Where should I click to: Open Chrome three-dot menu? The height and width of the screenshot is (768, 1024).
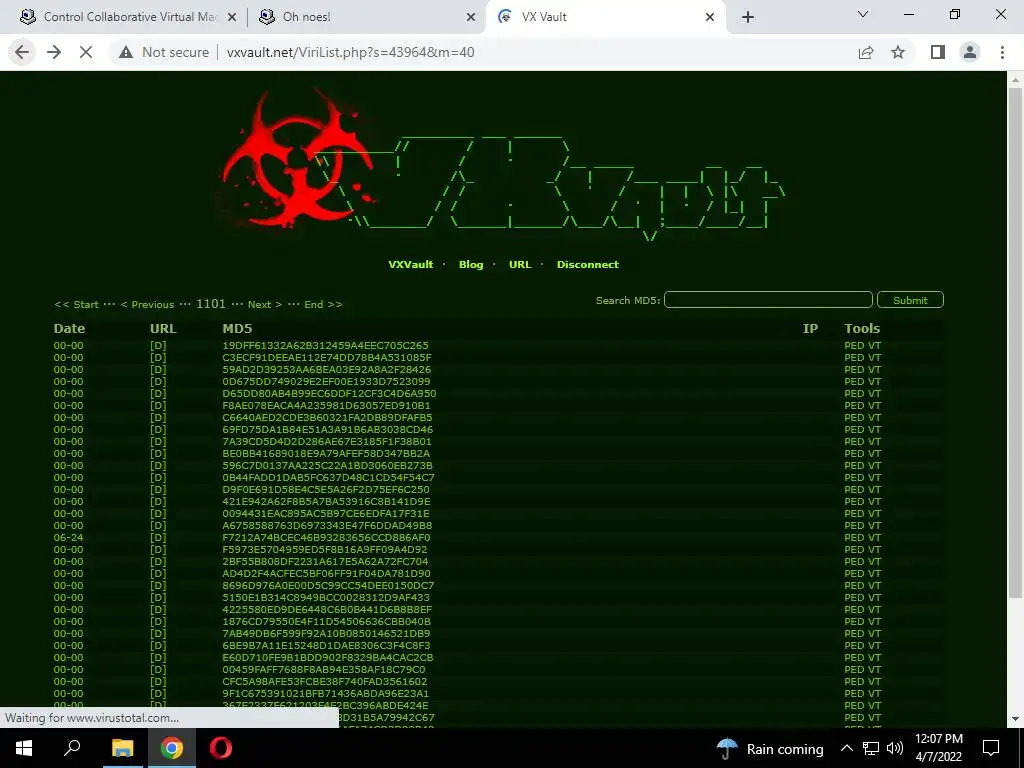(x=1002, y=52)
